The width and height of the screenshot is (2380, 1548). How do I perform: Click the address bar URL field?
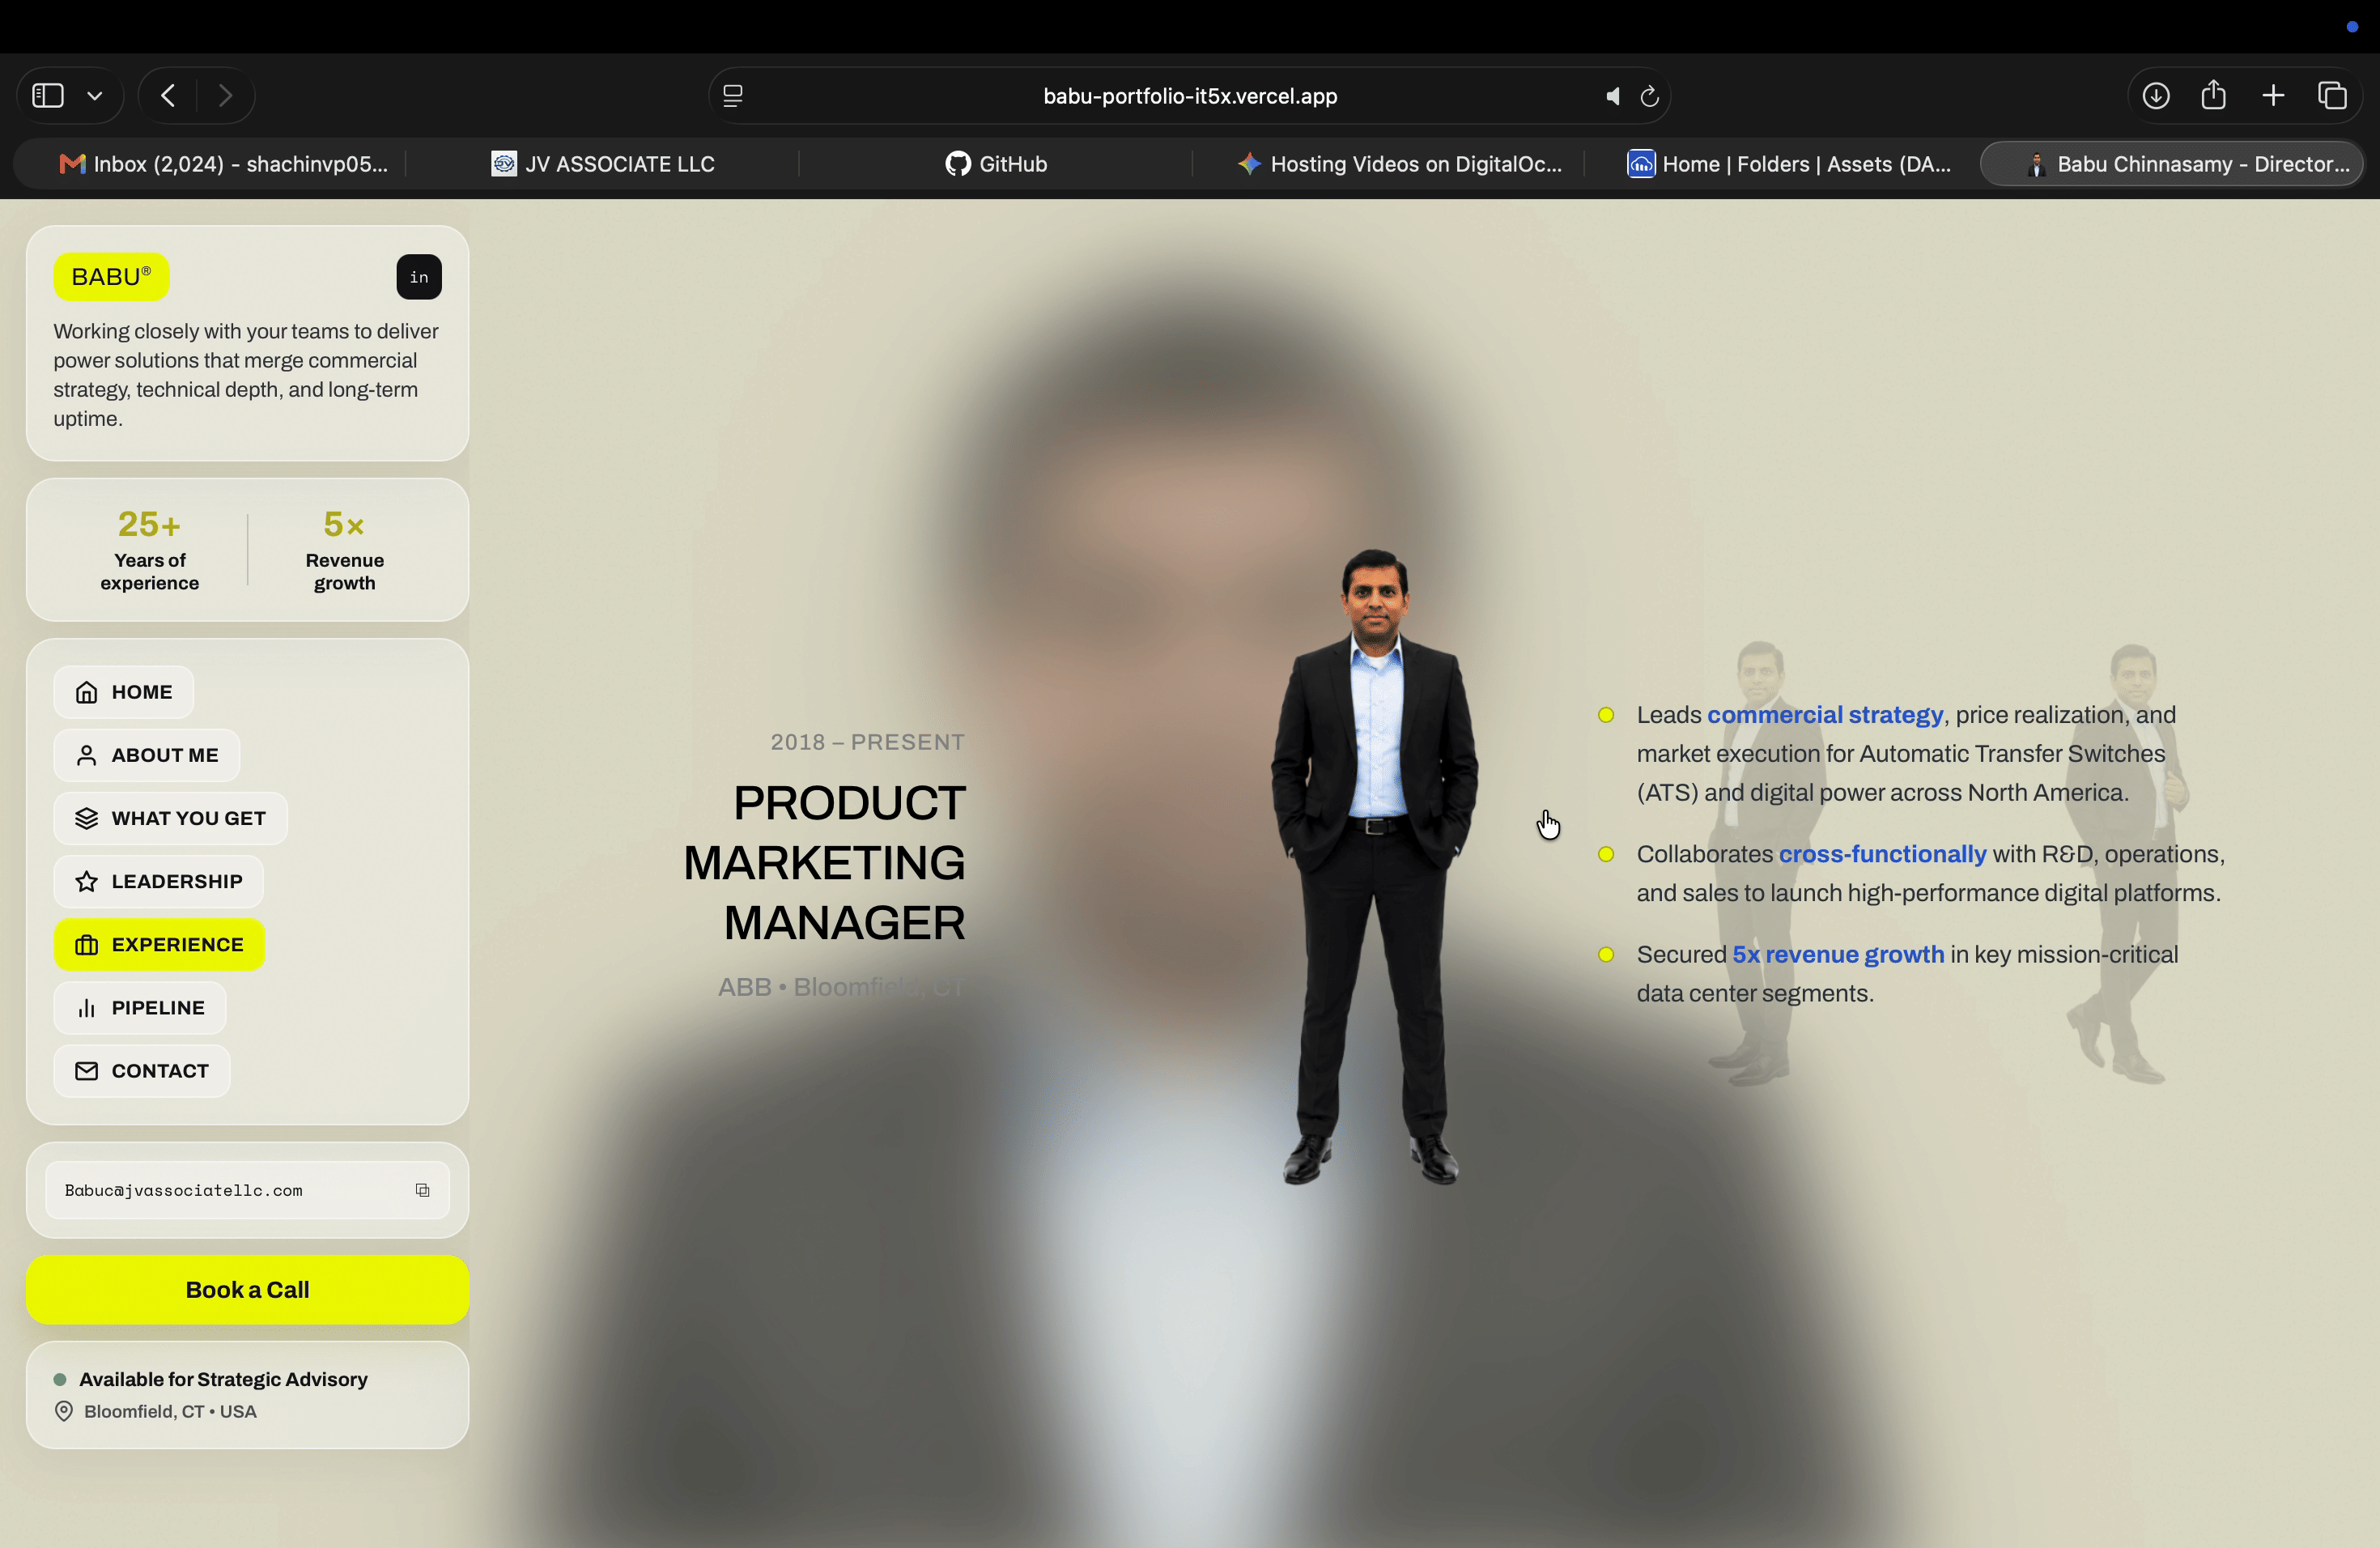pos(1190,96)
